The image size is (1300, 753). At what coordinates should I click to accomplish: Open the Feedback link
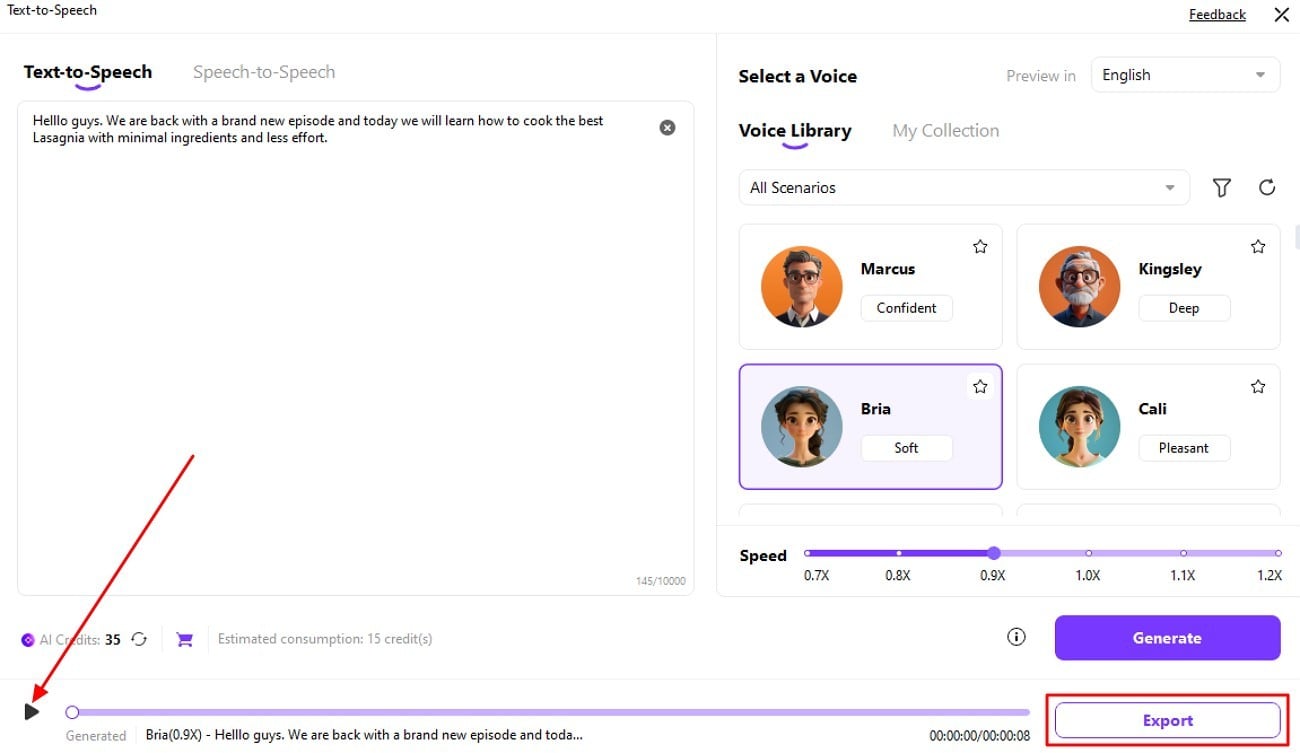point(1217,14)
